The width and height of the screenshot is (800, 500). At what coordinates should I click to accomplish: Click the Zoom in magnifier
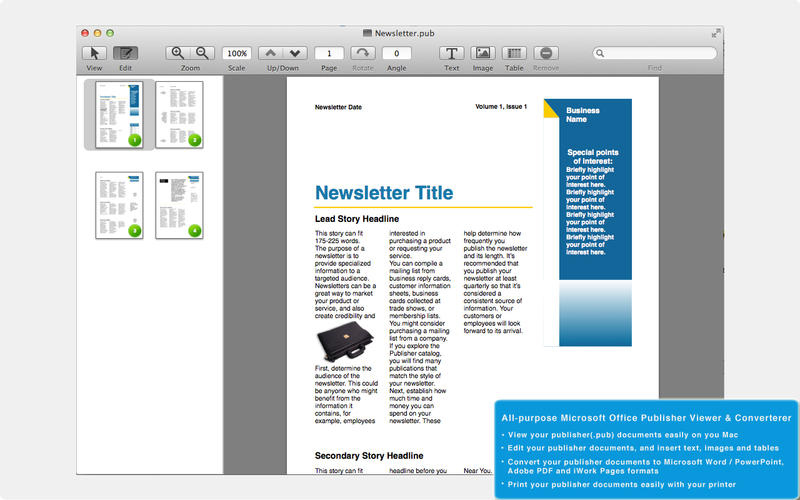coord(178,53)
